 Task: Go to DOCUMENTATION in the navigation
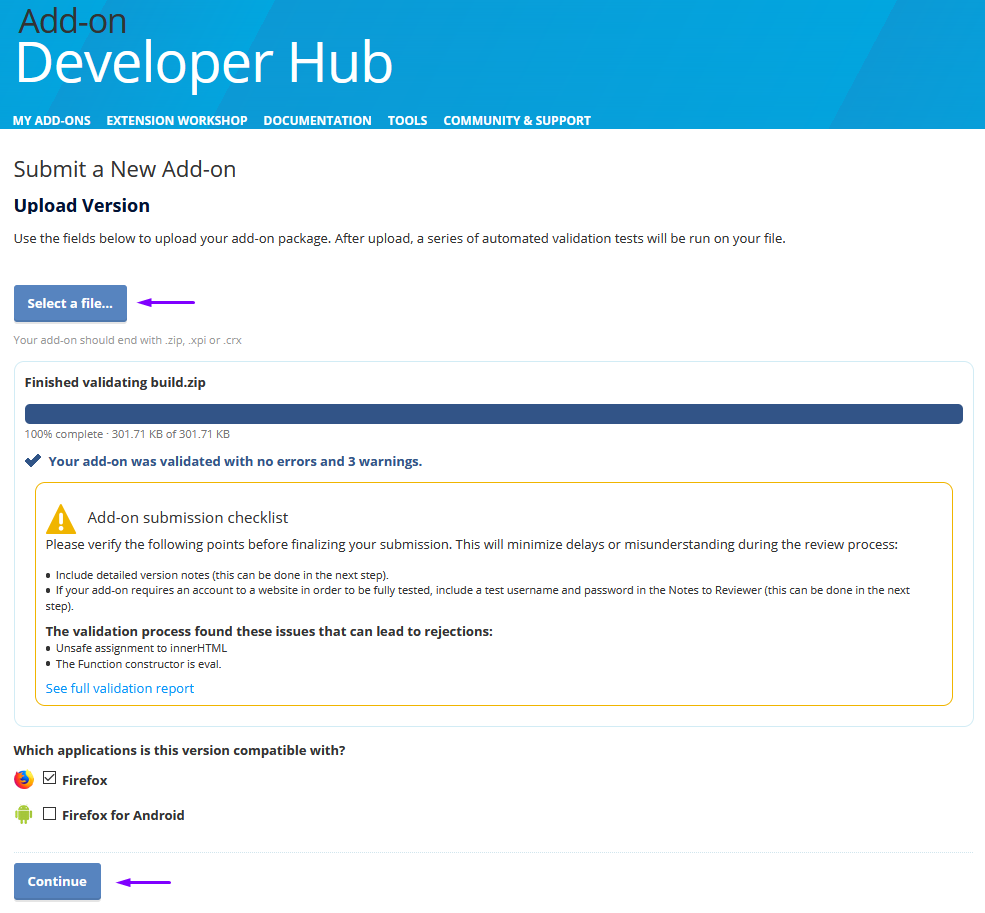click(317, 121)
